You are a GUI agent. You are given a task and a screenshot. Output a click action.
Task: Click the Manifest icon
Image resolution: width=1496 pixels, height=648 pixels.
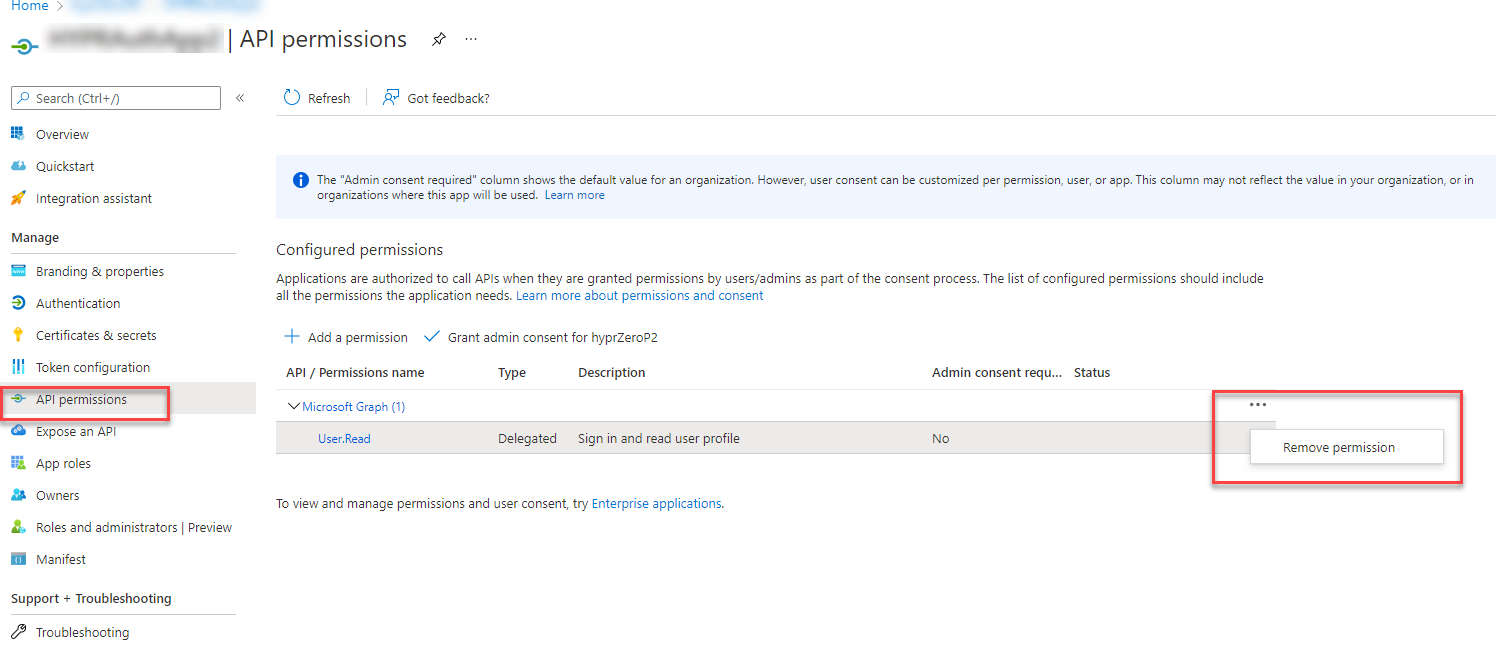coord(18,559)
